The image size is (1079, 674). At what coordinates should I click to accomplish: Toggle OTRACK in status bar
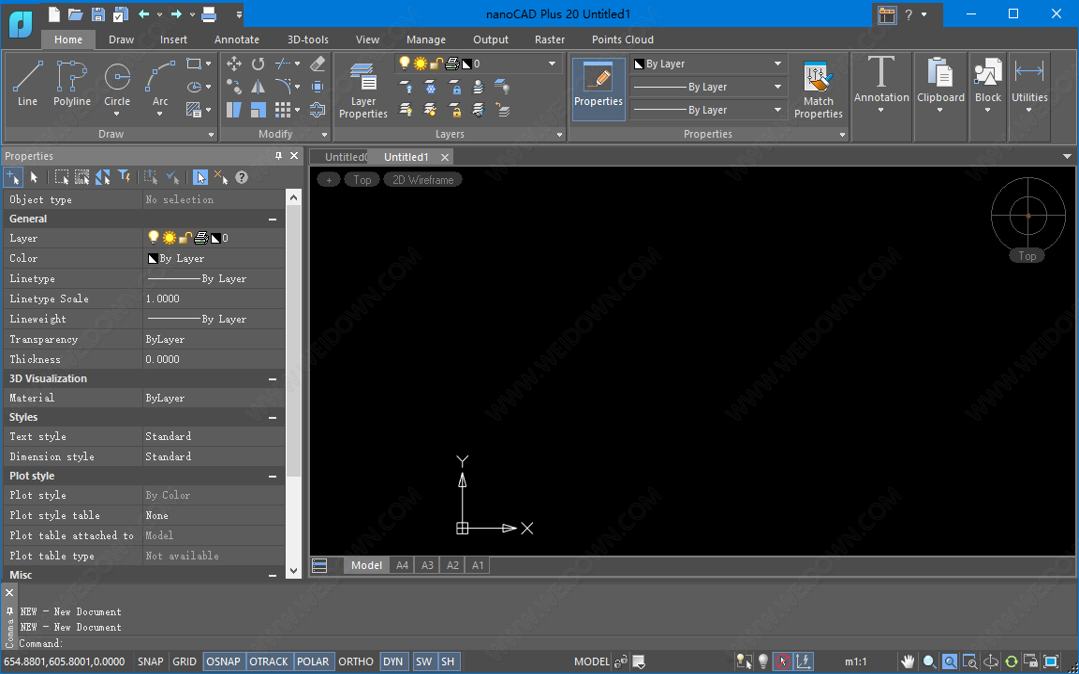[x=268, y=662]
